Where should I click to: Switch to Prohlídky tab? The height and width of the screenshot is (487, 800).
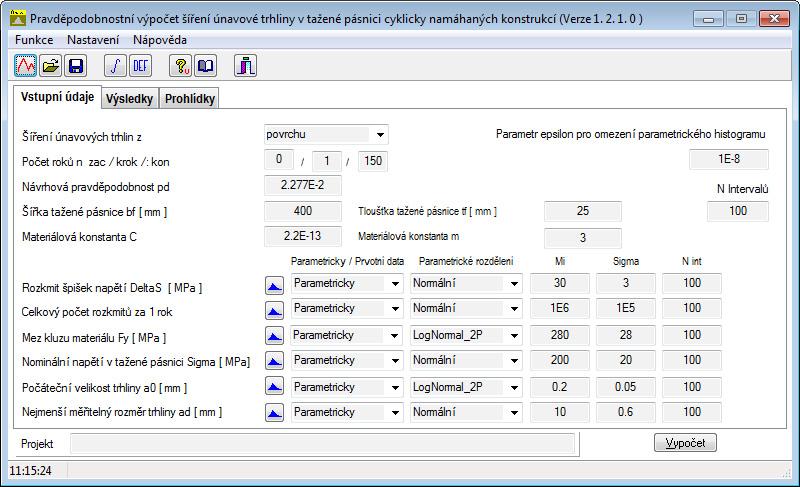(190, 98)
